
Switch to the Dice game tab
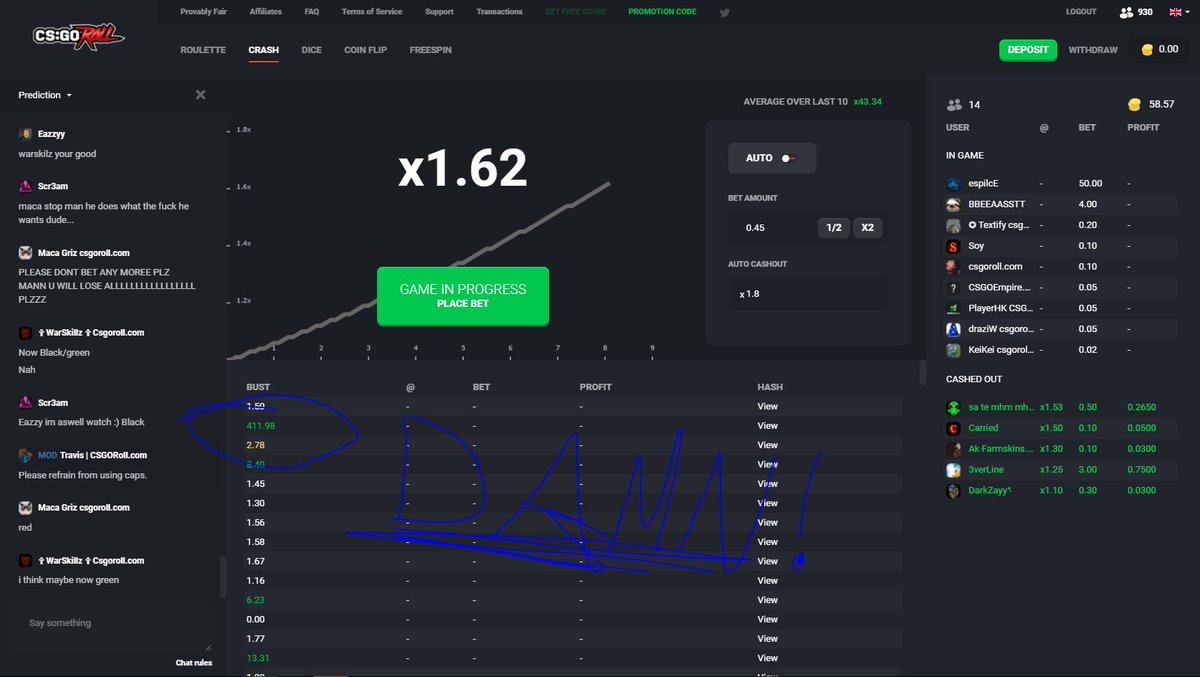[x=311, y=50]
